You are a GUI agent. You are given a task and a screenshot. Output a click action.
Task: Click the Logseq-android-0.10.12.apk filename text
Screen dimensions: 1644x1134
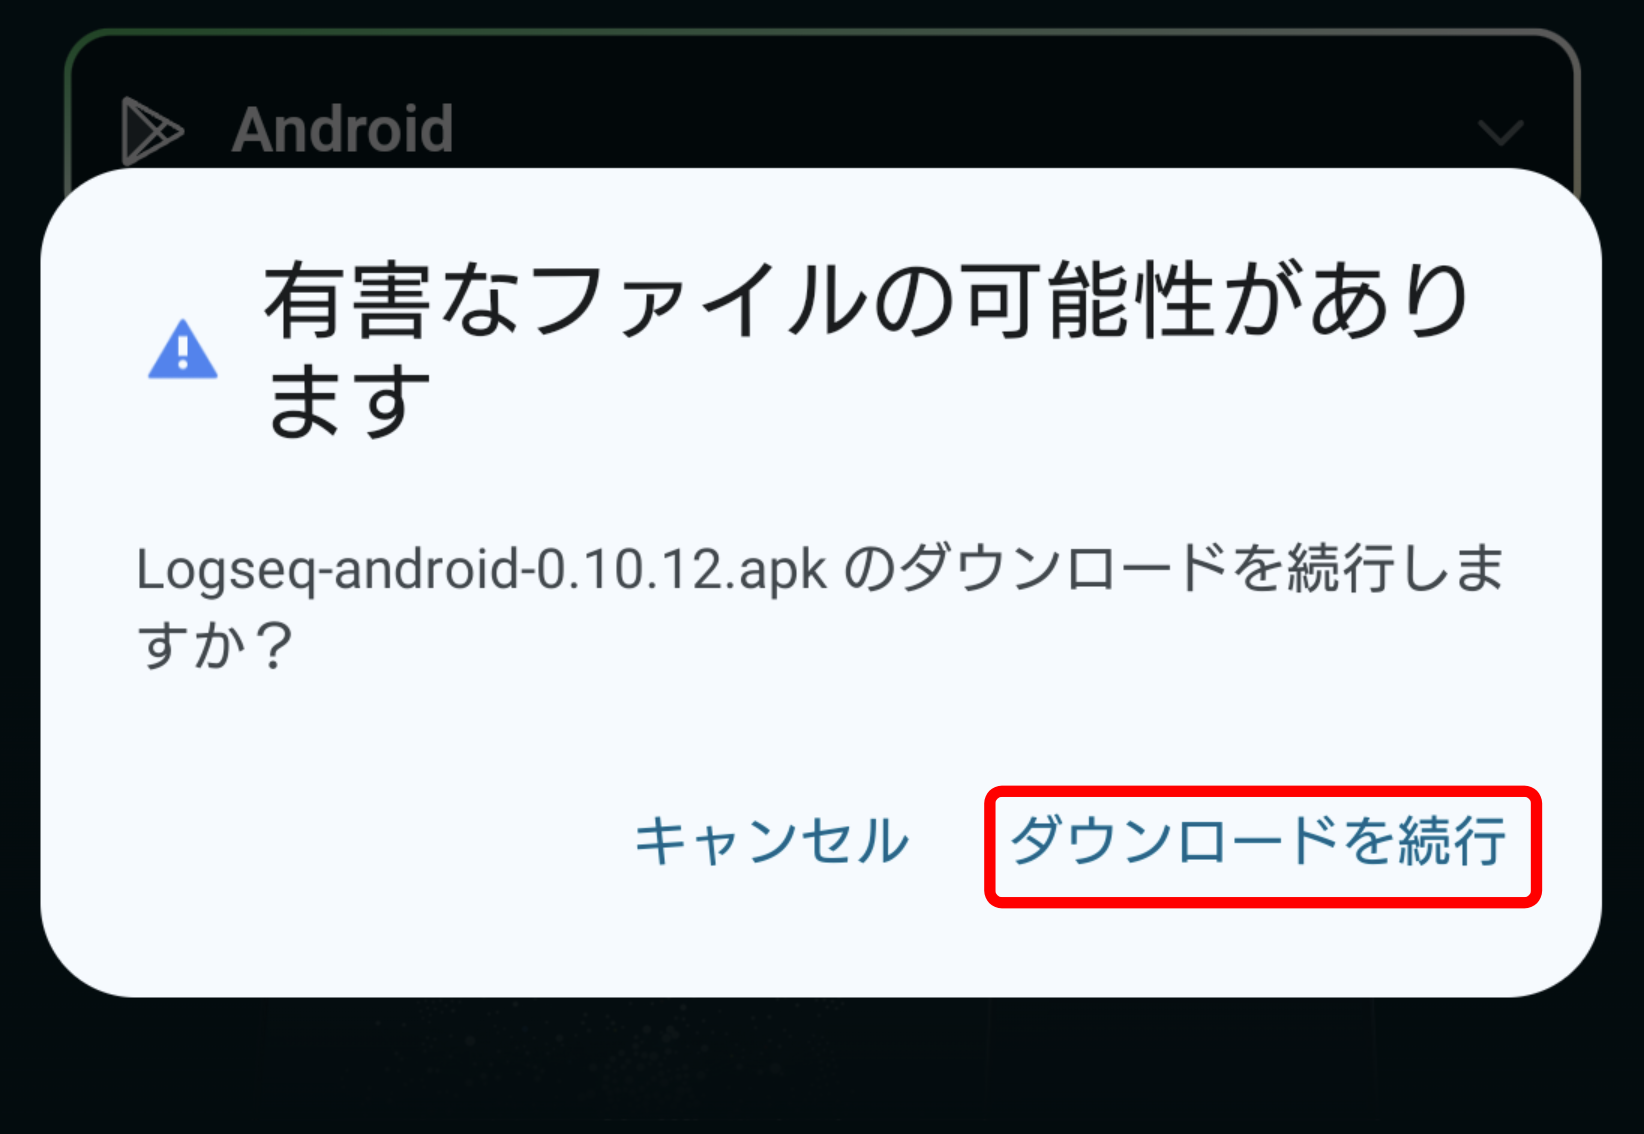[482, 570]
